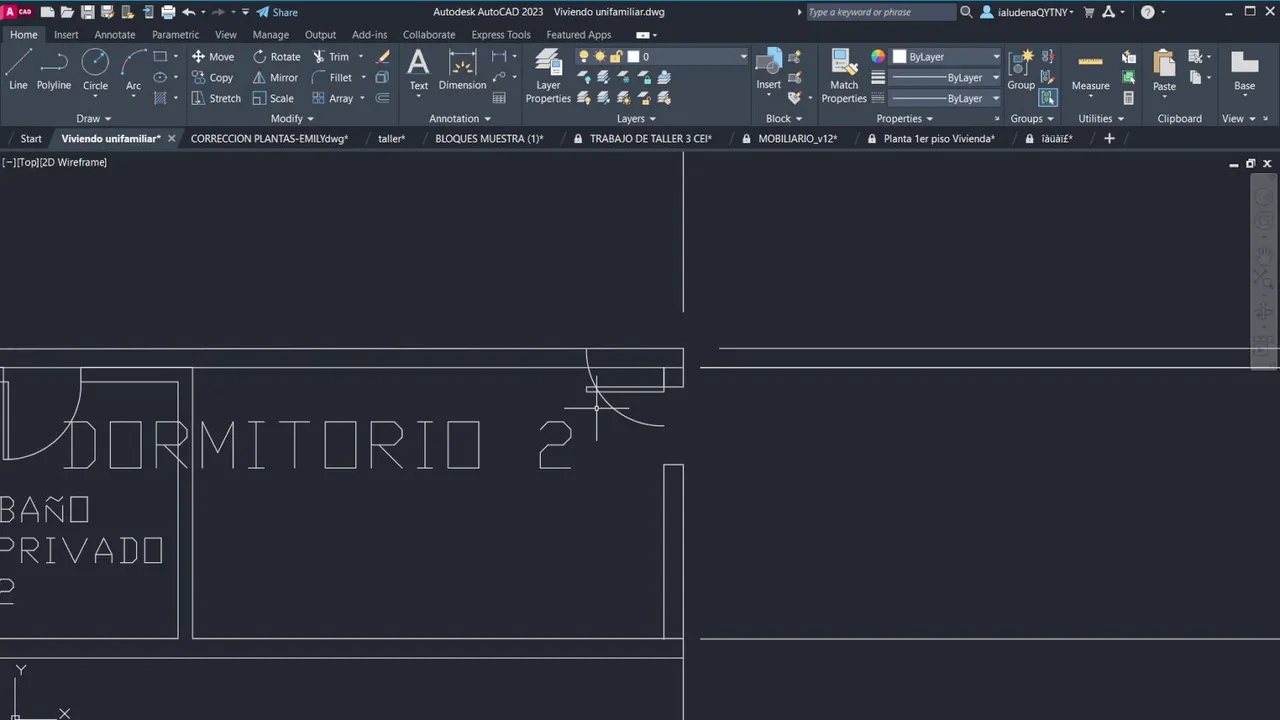Viewport: 1280px width, 720px height.
Task: Open the Parametric ribbon tab
Action: point(175,34)
